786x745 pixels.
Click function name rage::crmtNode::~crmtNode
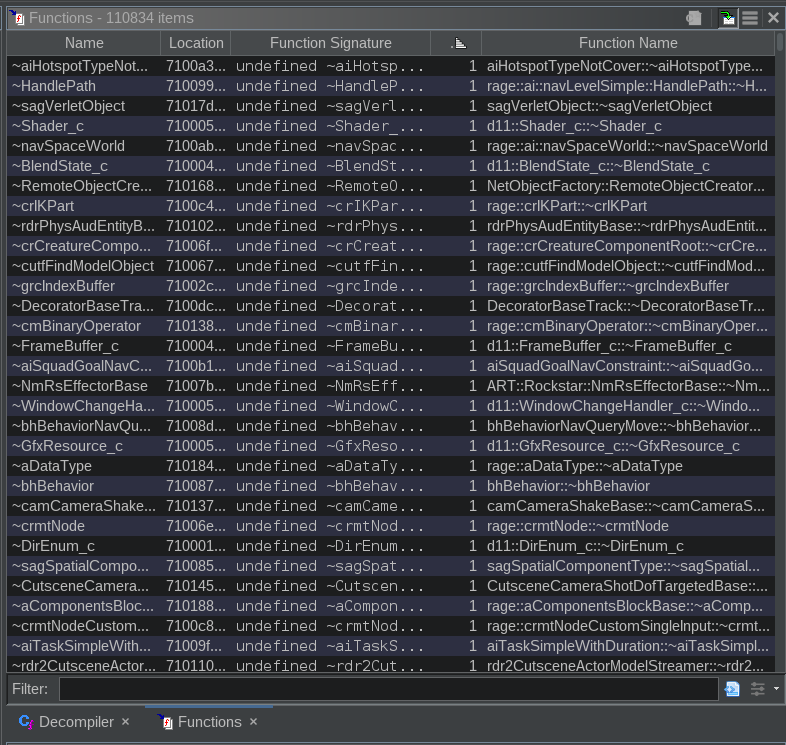(x=577, y=526)
